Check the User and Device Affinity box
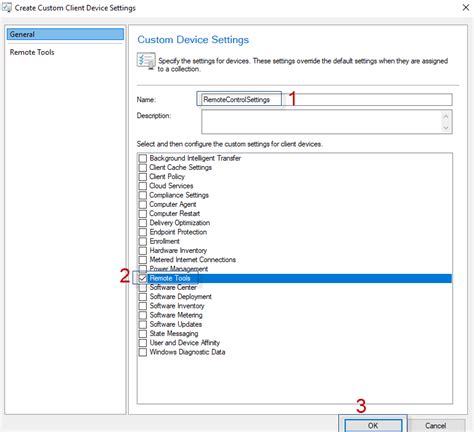Screen dimensions: 474x432 click(143, 343)
